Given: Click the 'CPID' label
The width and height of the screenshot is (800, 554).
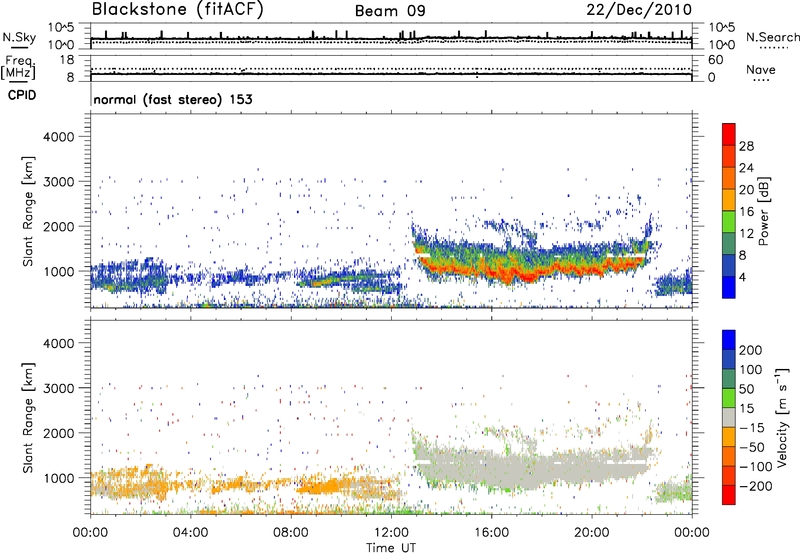Looking at the screenshot, I should tap(22, 95).
